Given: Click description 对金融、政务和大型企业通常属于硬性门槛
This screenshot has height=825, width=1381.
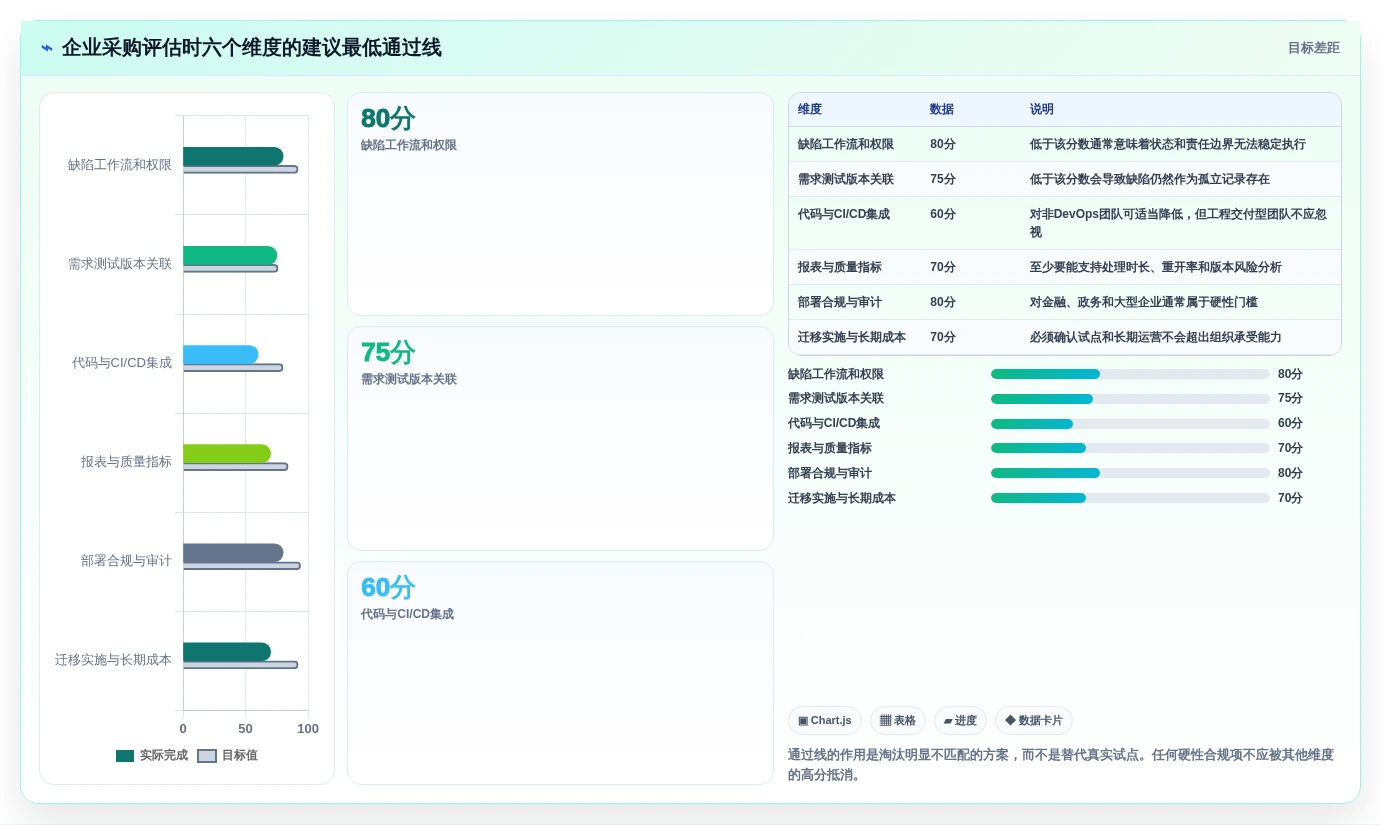Looking at the screenshot, I should tap(1144, 302).
